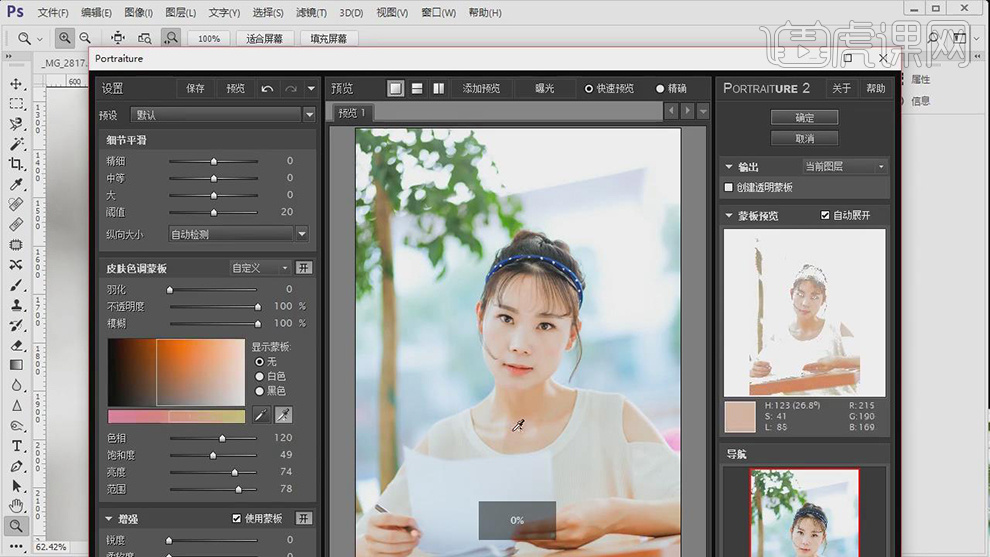
Task: Click the 确定 button
Action: pos(804,117)
